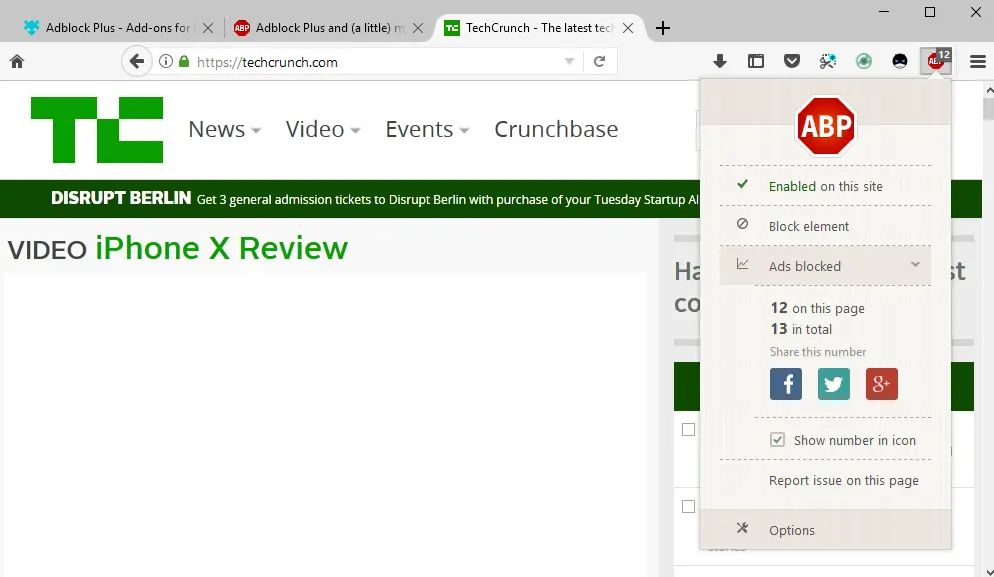994x577 pixels.
Task: Go back with the back arrow button
Action: tap(136, 62)
